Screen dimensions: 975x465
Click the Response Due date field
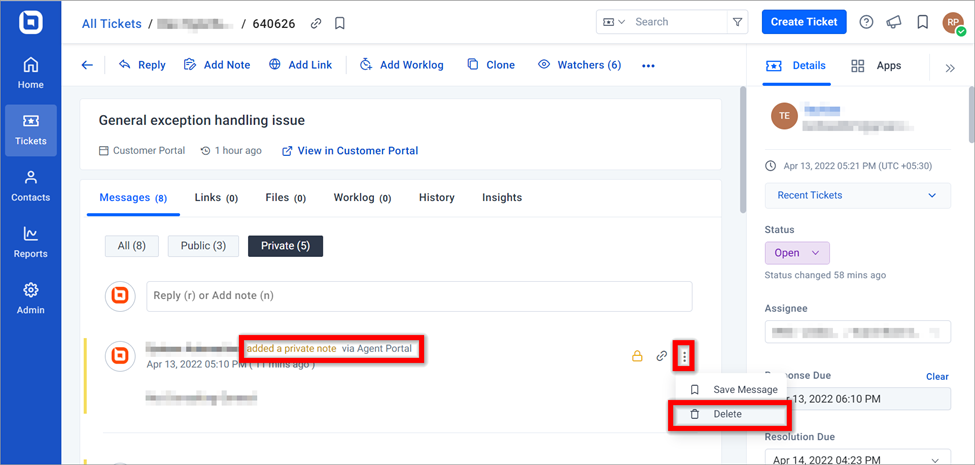coord(857,398)
